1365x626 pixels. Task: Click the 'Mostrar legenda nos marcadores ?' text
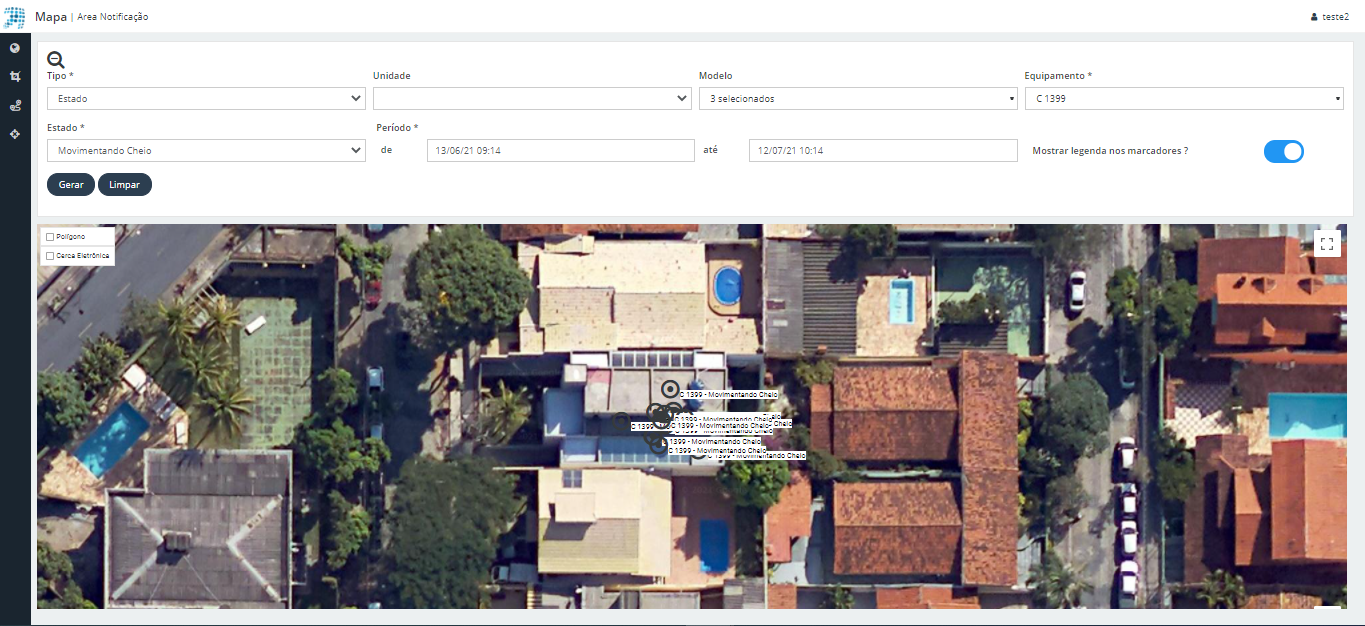point(1110,151)
